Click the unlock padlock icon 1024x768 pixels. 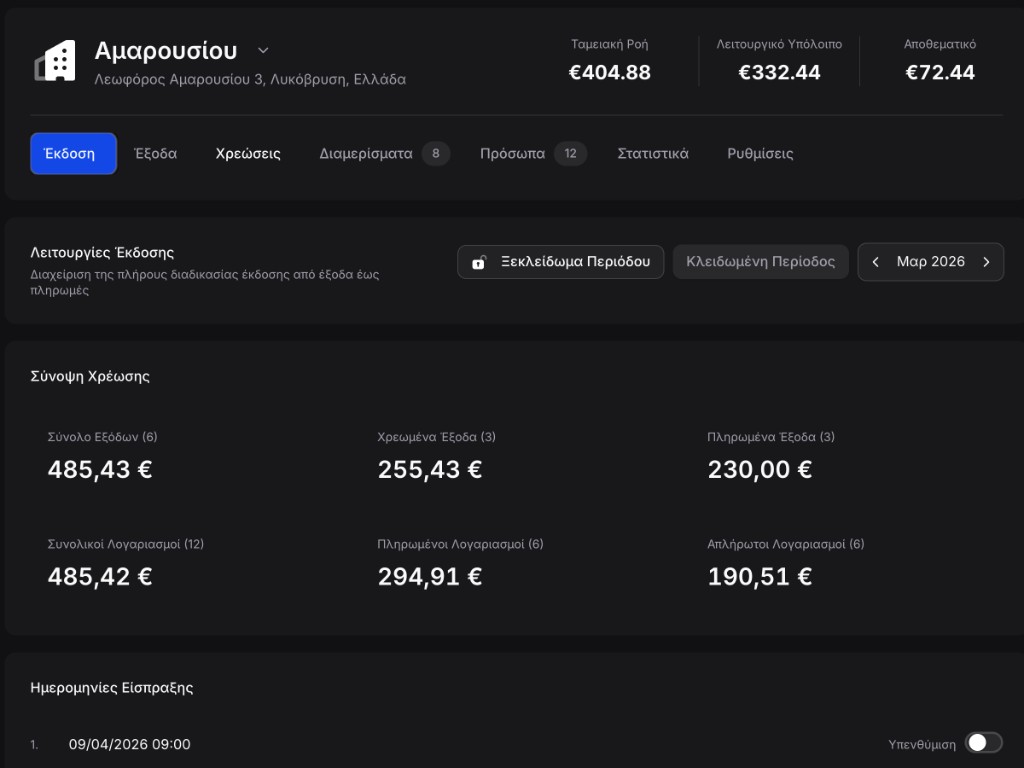coord(479,262)
